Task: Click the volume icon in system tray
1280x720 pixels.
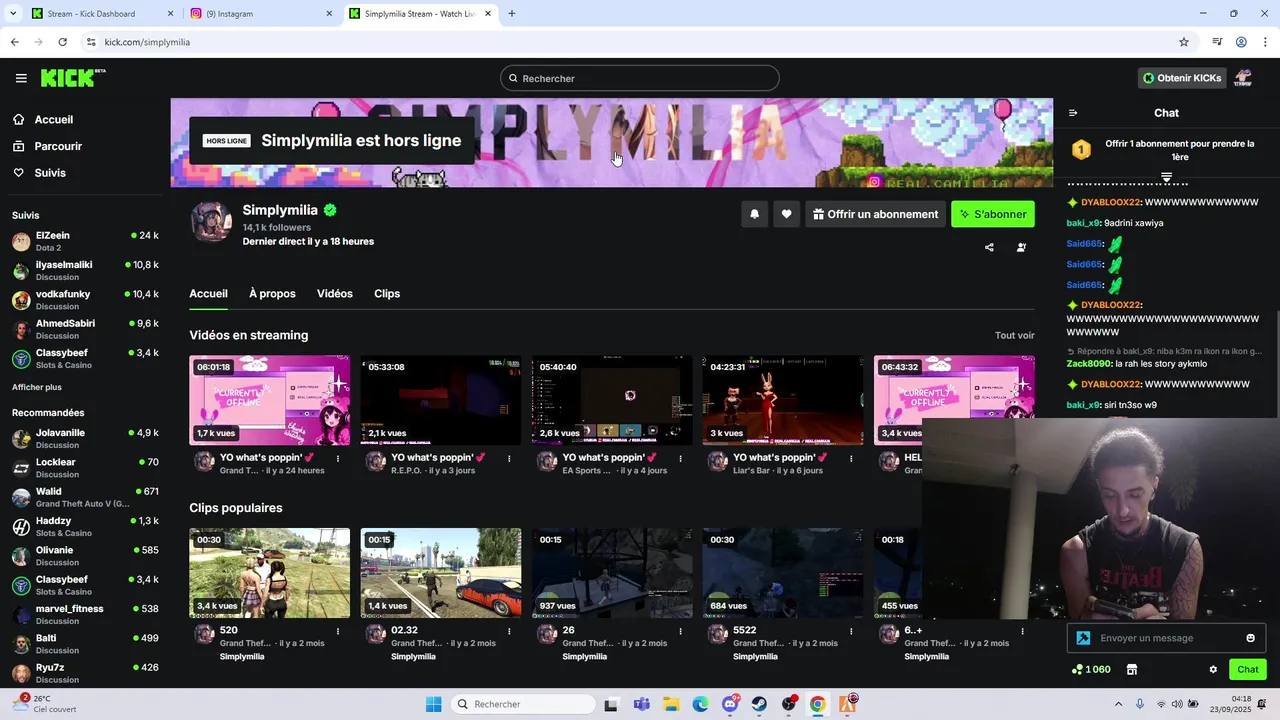Action: click(x=1177, y=704)
